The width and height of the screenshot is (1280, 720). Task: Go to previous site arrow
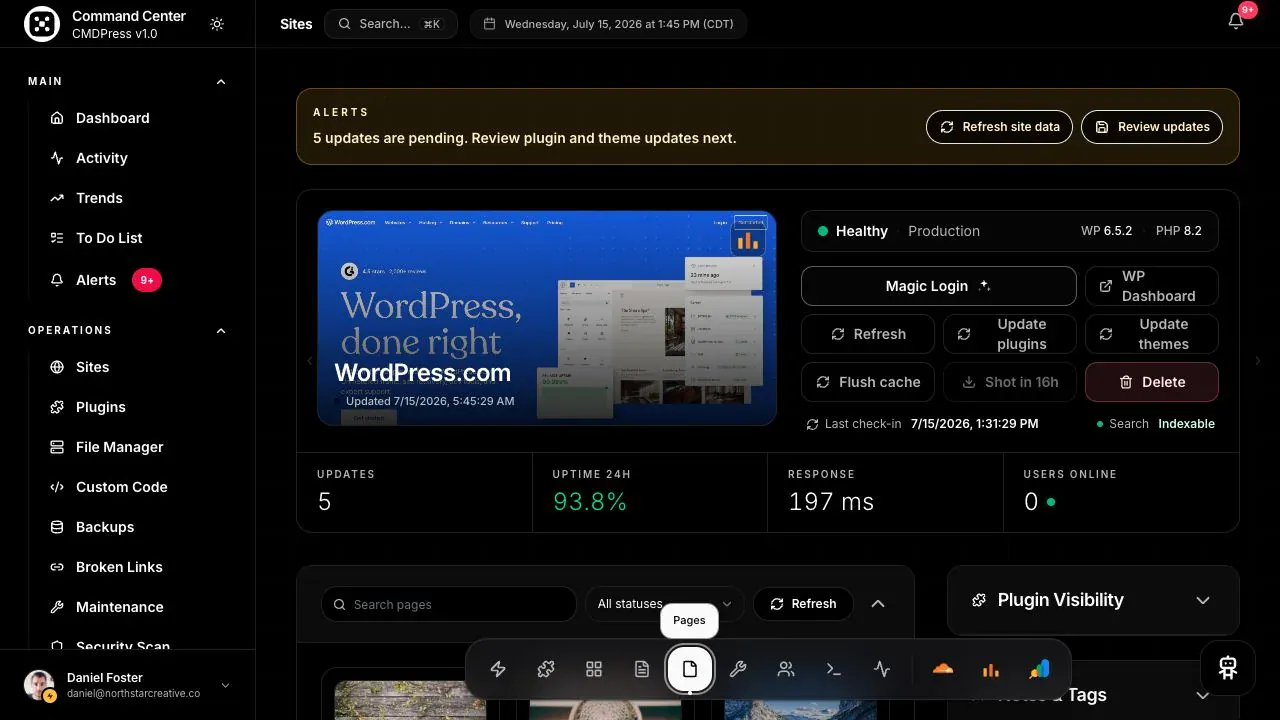pos(309,361)
